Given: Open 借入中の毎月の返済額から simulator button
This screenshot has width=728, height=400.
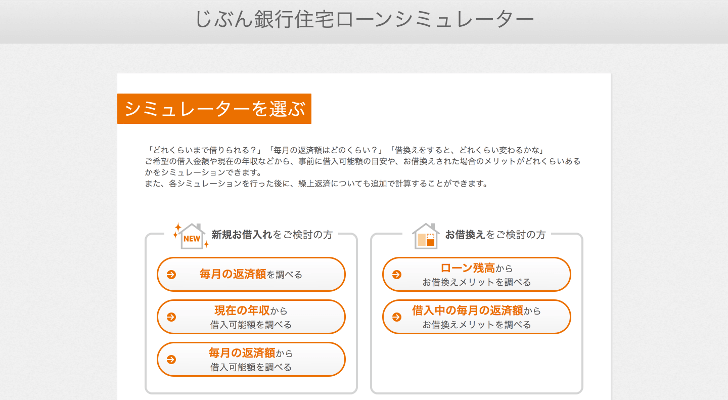Looking at the screenshot, I should tap(476, 317).
